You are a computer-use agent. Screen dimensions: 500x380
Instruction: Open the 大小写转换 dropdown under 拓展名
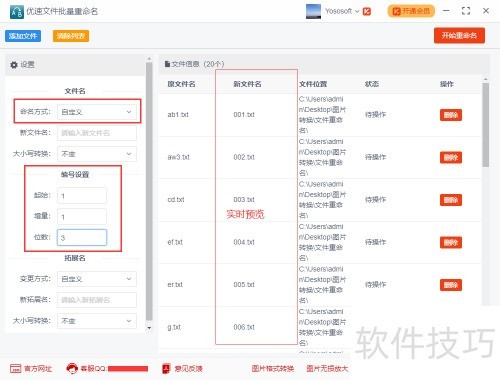tap(97, 321)
